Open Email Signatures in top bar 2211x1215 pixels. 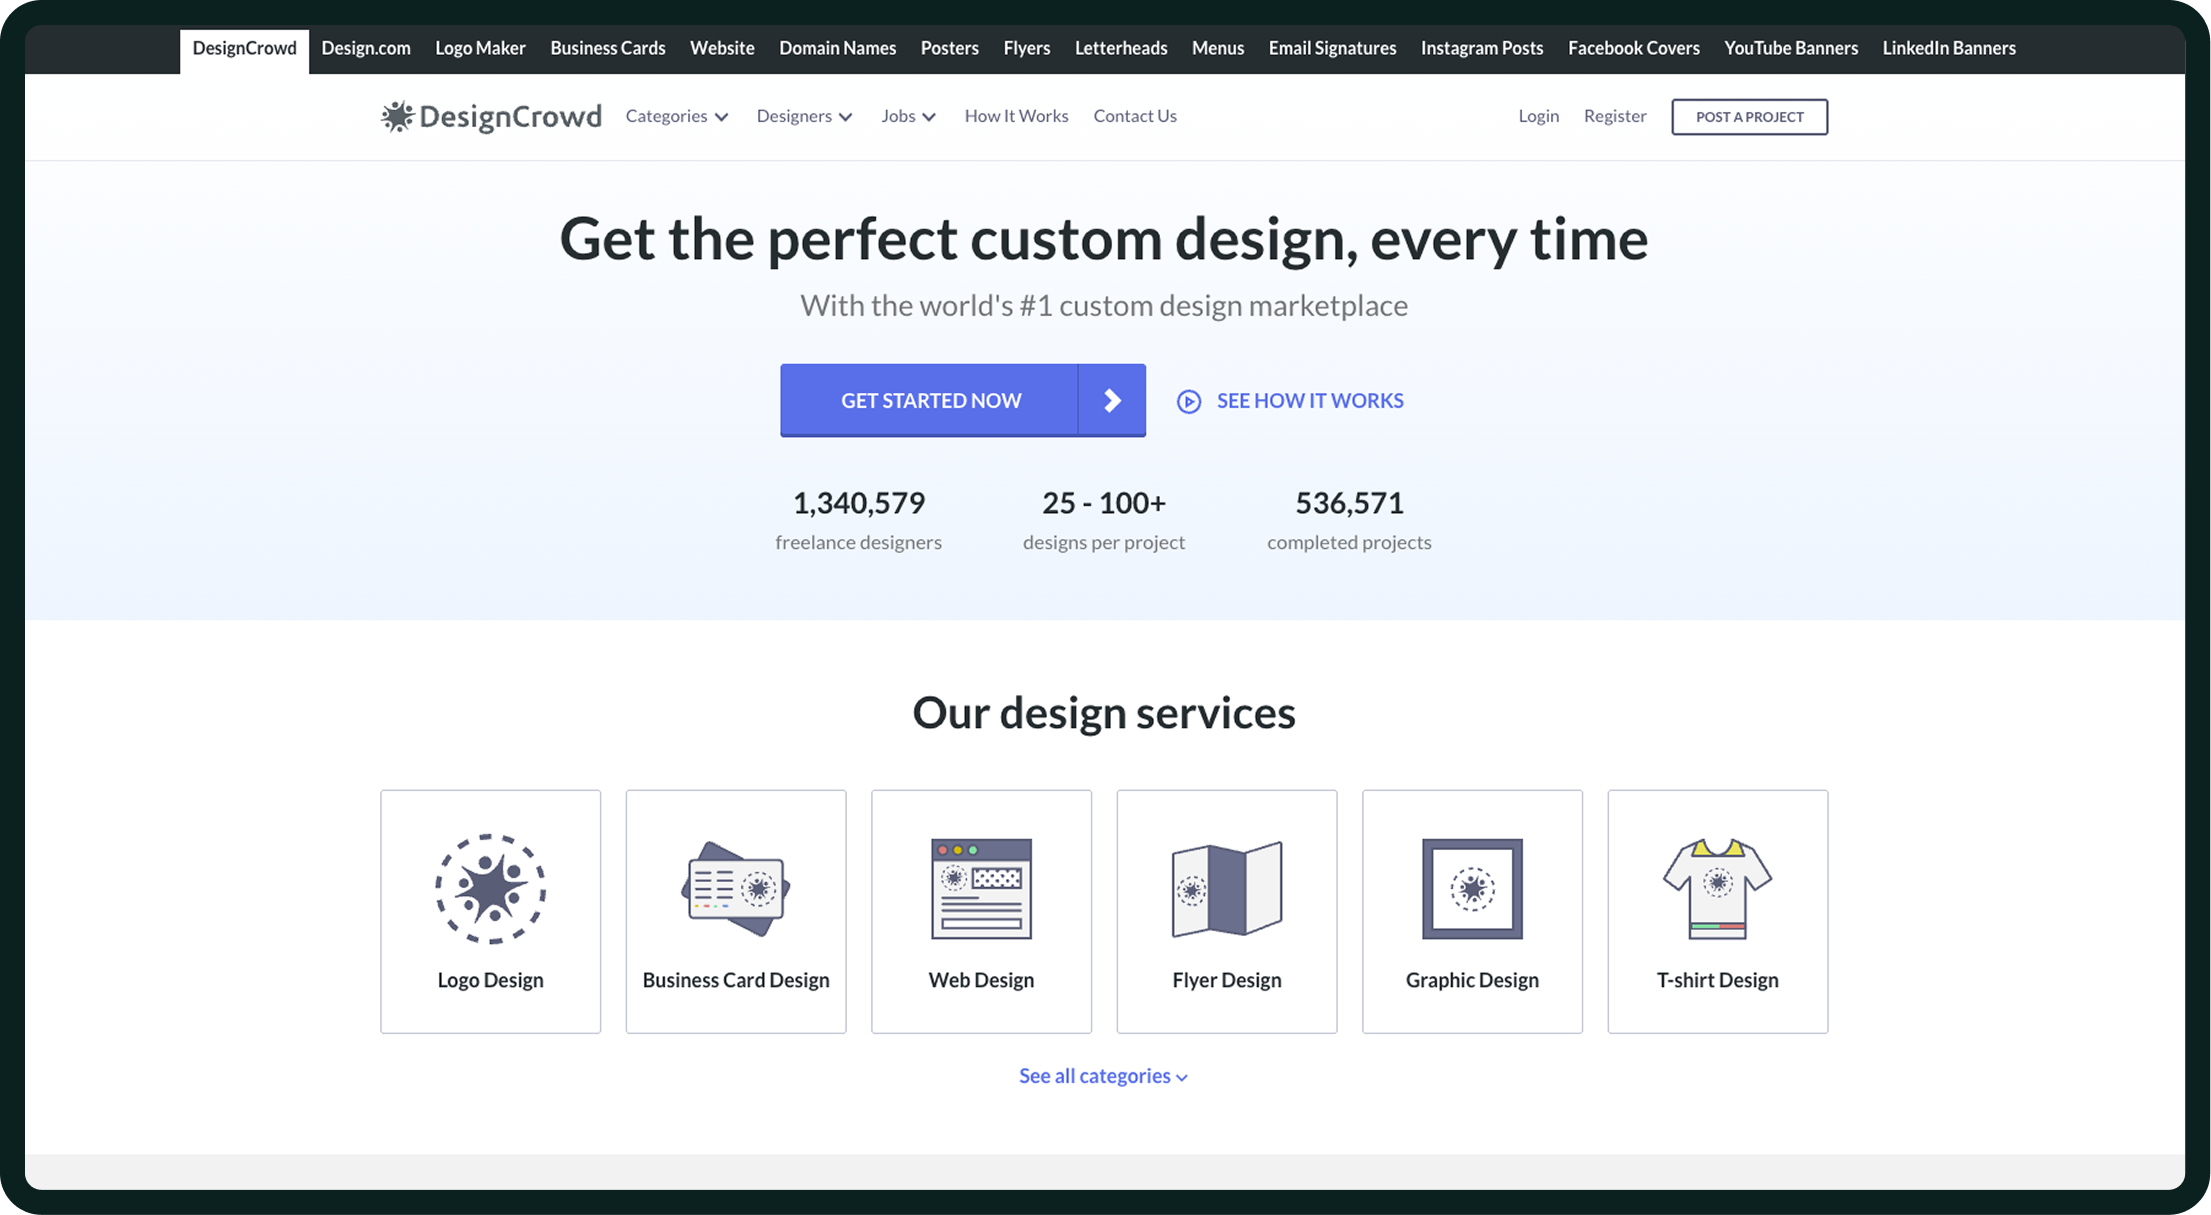[x=1332, y=48]
